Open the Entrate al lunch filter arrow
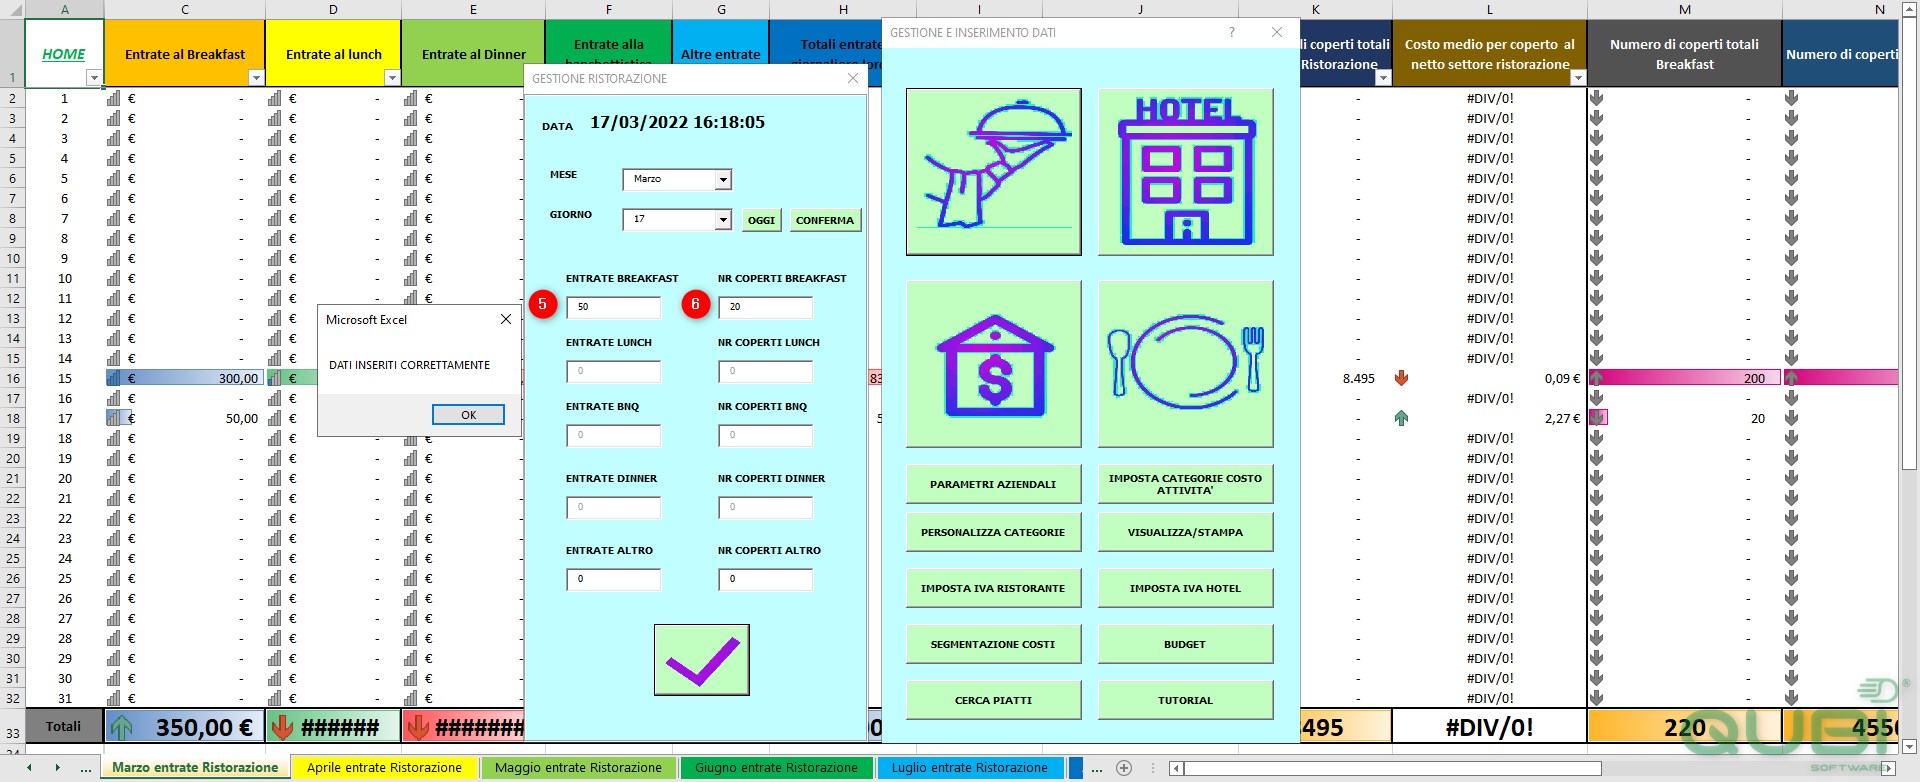Image resolution: width=1920 pixels, height=782 pixels. [x=392, y=78]
